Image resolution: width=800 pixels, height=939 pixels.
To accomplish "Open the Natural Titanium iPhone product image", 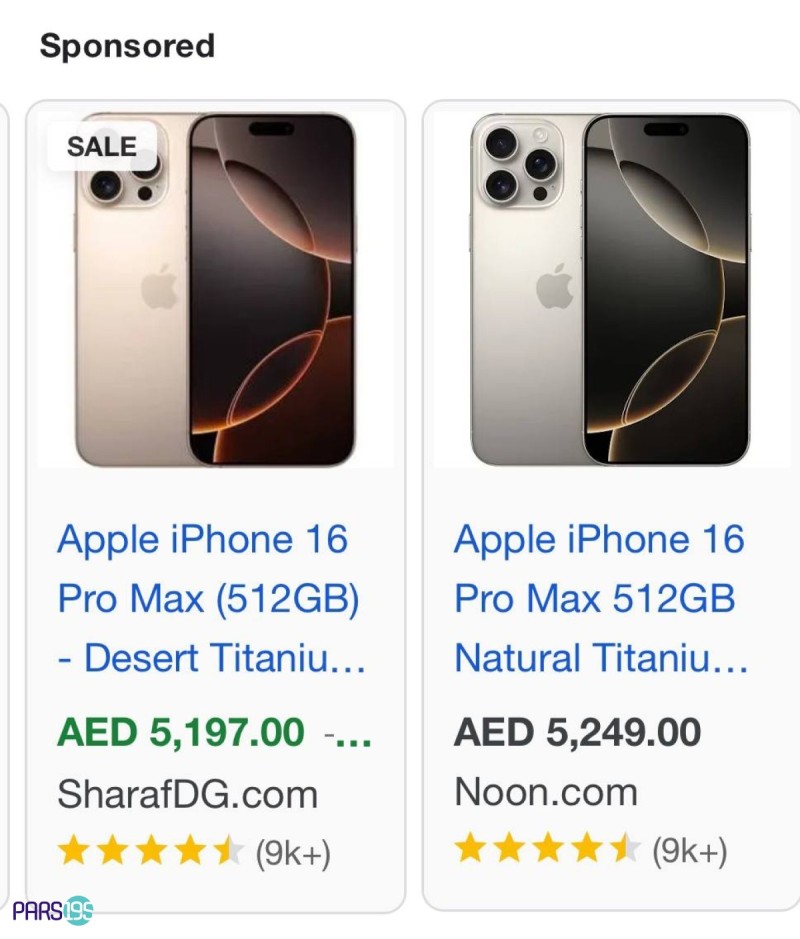I will (612, 289).
